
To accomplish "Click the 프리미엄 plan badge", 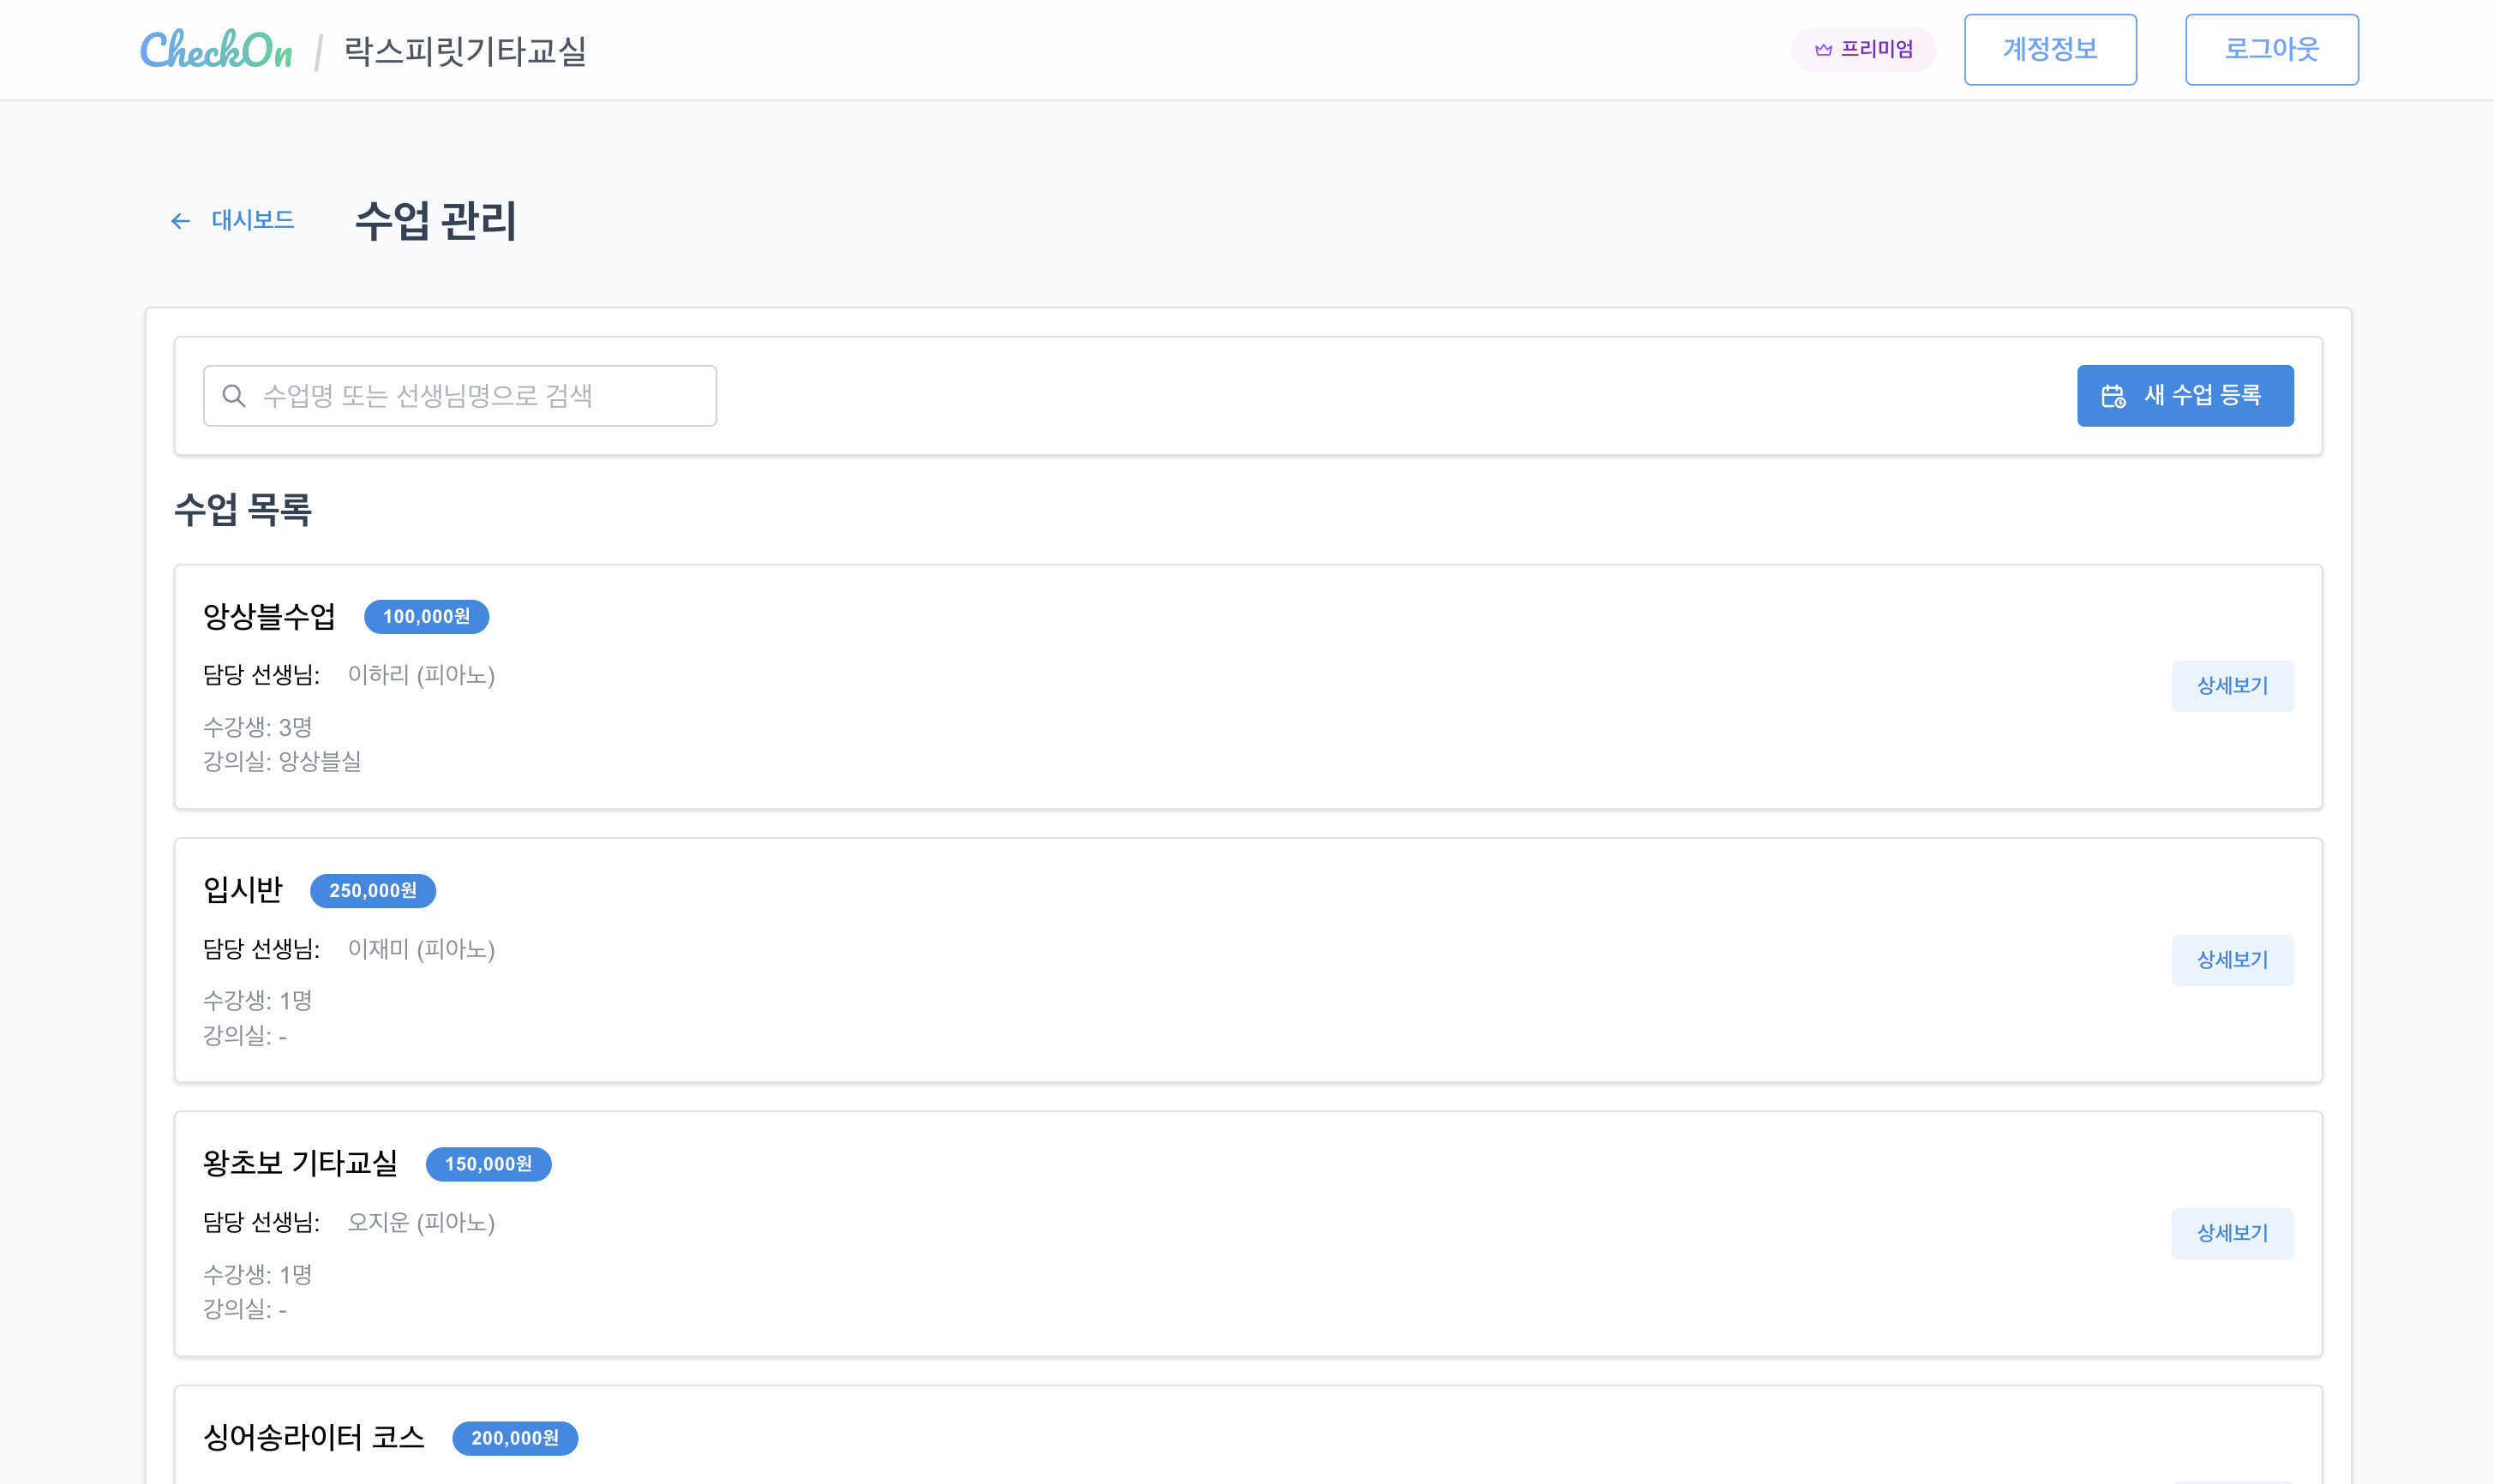I will pyautogui.click(x=1863, y=50).
